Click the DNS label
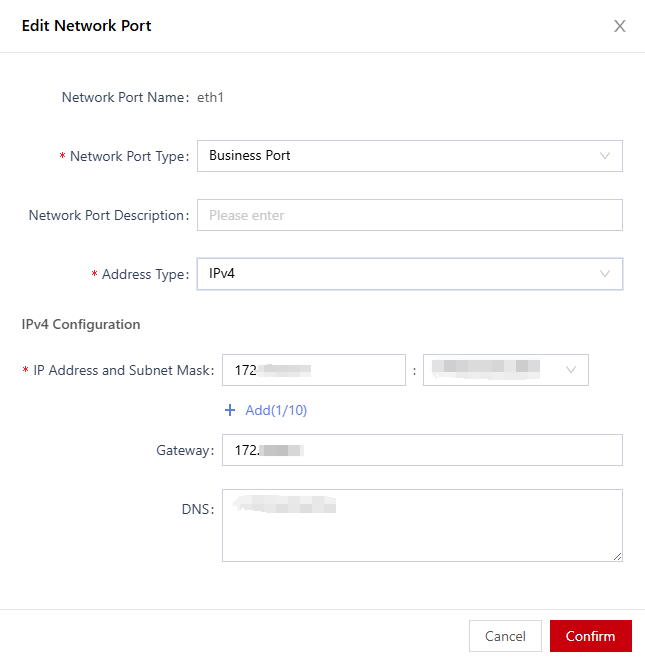Viewport: 645px width, 661px height. [198, 509]
